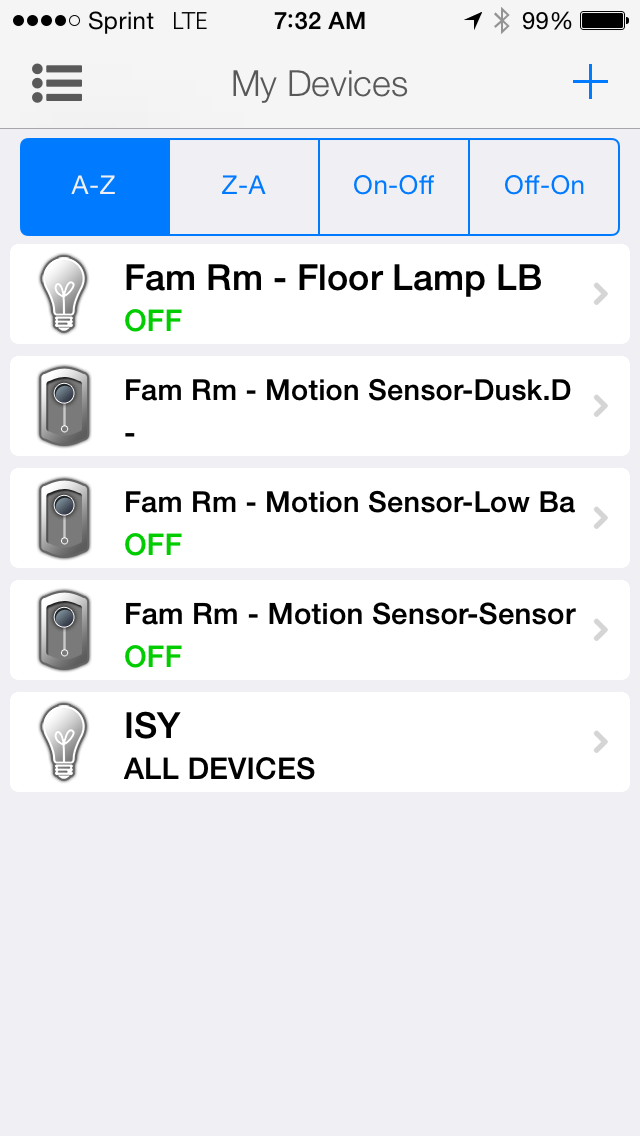Viewport: 640px width, 1136px height.
Task: Tap the Motion Sensor-Dusk.D sensor icon
Action: (x=63, y=405)
